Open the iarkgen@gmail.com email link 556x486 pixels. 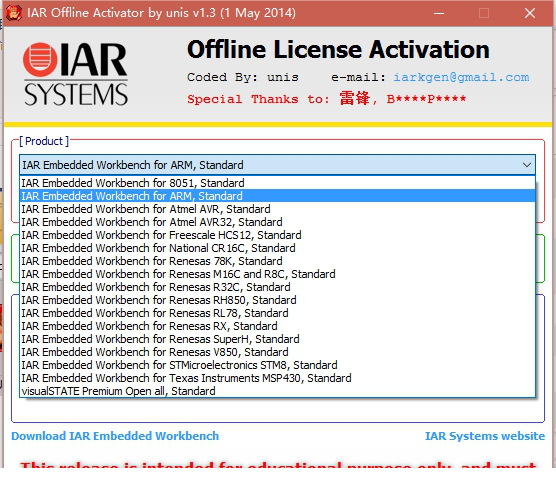coord(461,77)
